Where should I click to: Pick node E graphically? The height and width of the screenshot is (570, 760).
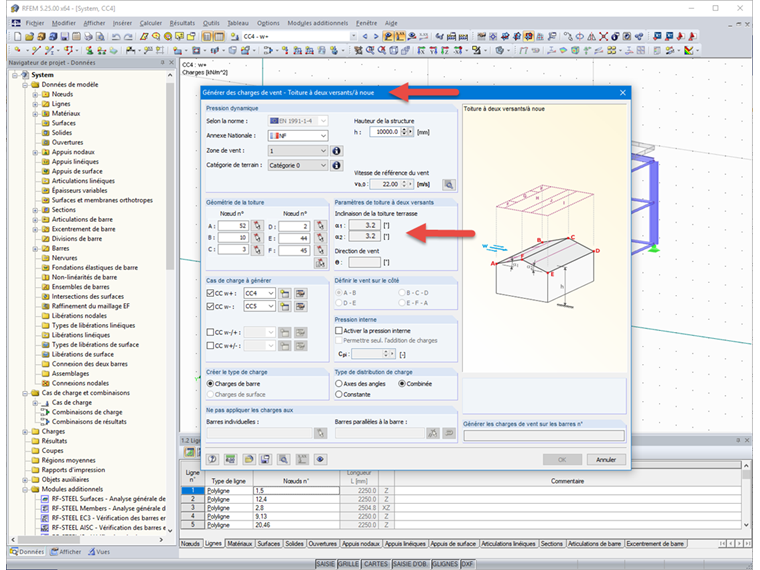[x=320, y=238]
